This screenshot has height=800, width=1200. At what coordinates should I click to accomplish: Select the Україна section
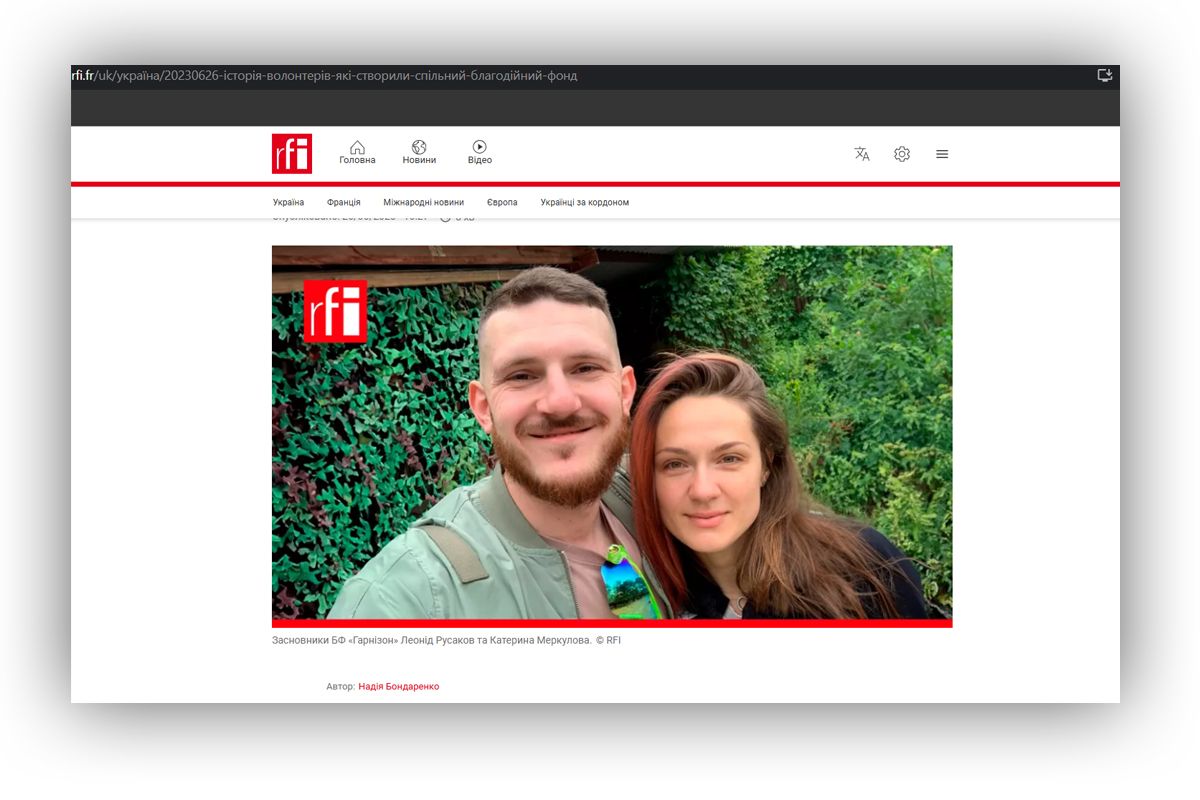[288, 202]
